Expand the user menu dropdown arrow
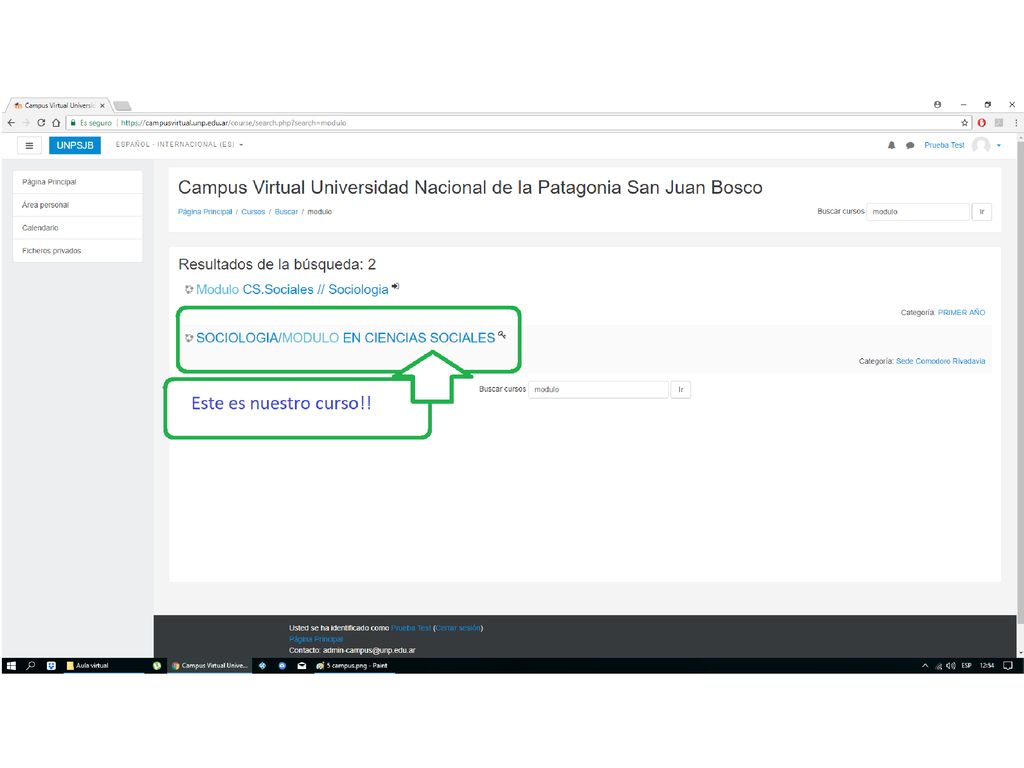This screenshot has width=1024, height=768. (x=999, y=146)
